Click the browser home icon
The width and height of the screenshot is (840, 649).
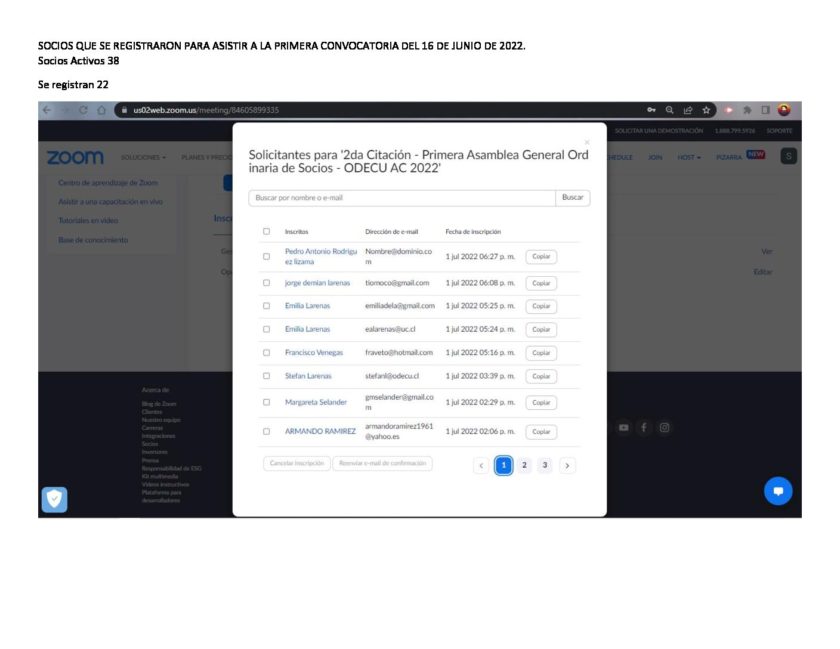[102, 110]
